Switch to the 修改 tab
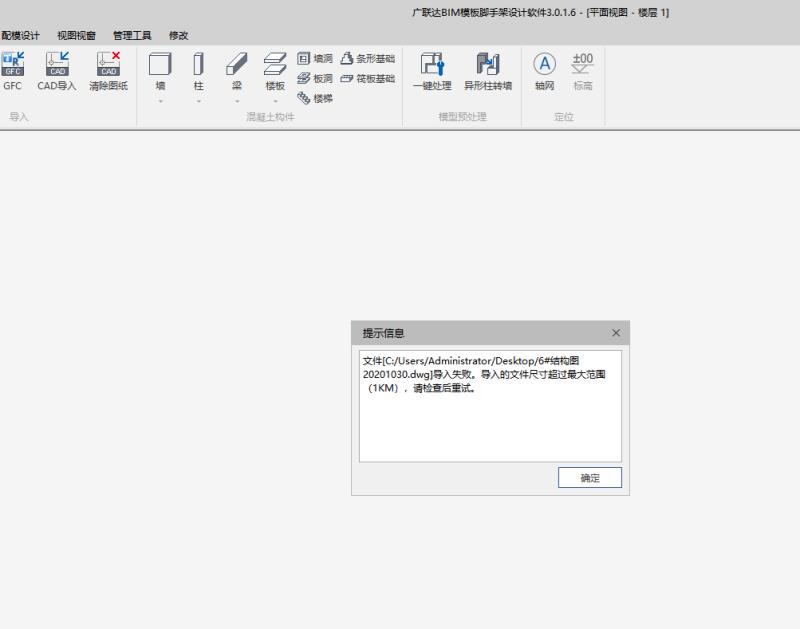 pyautogui.click(x=179, y=35)
